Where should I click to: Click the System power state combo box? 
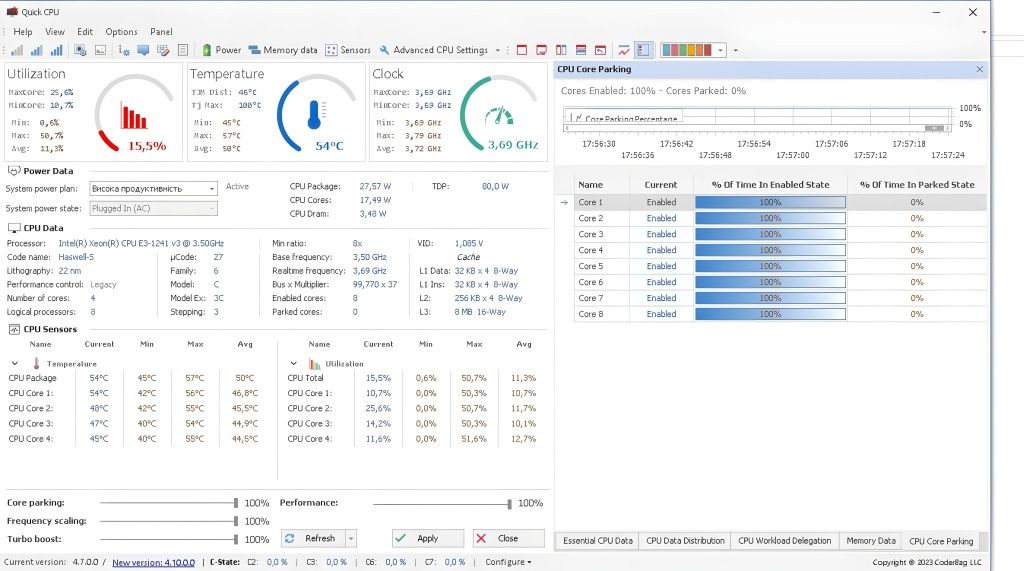point(153,208)
